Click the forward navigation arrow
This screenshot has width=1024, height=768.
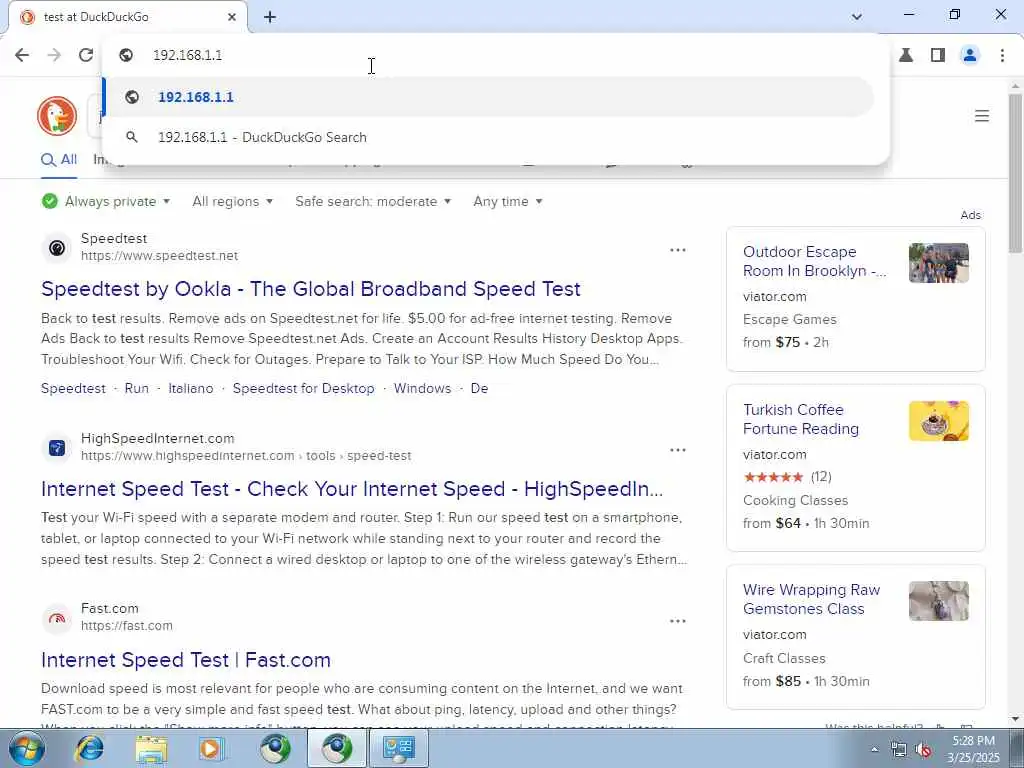coord(54,55)
